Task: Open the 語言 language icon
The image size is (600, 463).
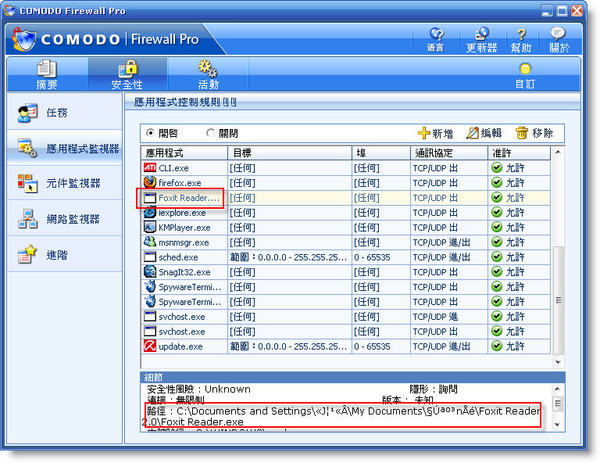Action: pyautogui.click(x=436, y=34)
